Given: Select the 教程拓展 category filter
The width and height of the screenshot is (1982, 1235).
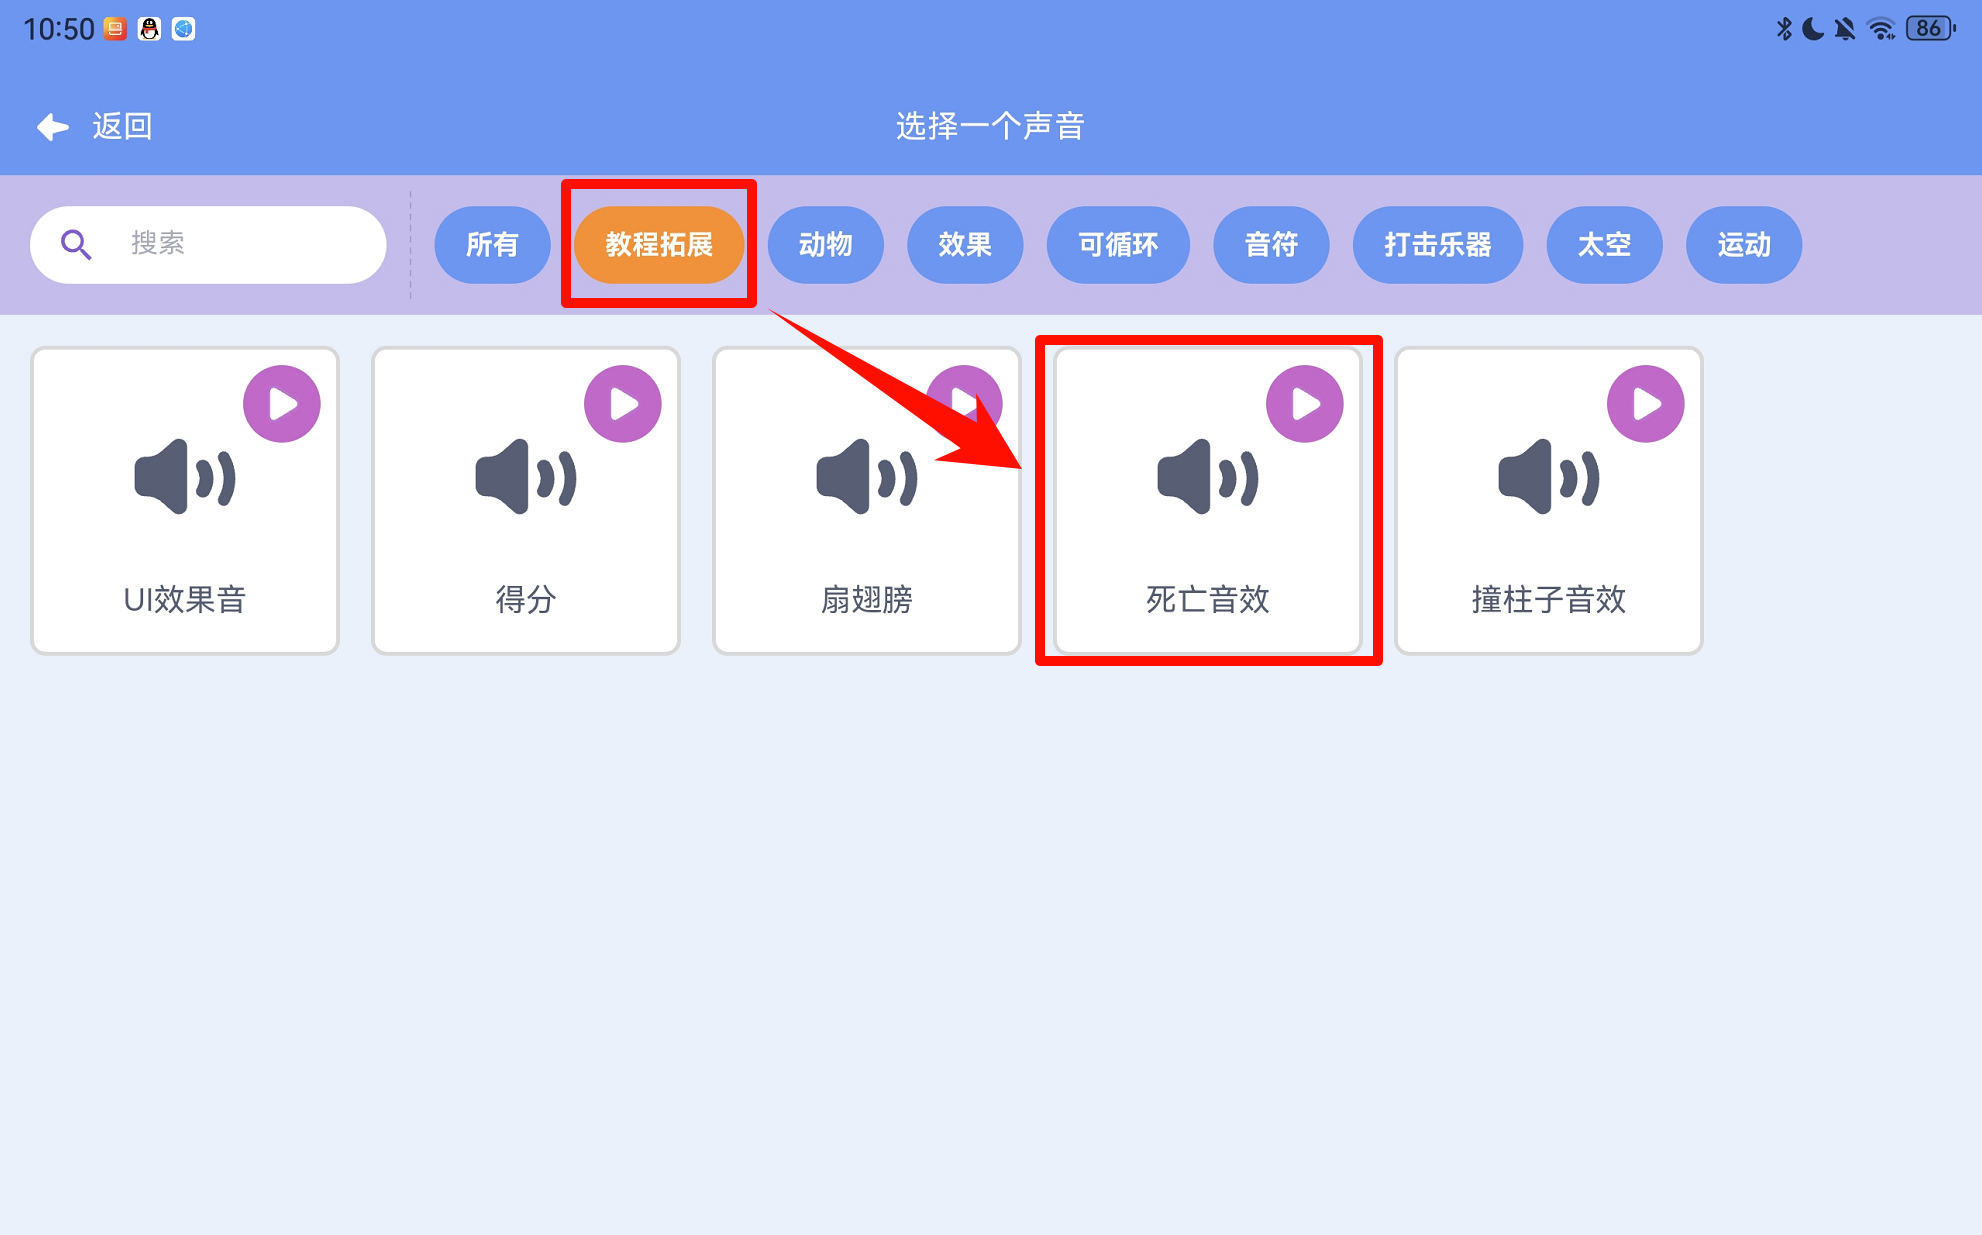Looking at the screenshot, I should click(659, 245).
